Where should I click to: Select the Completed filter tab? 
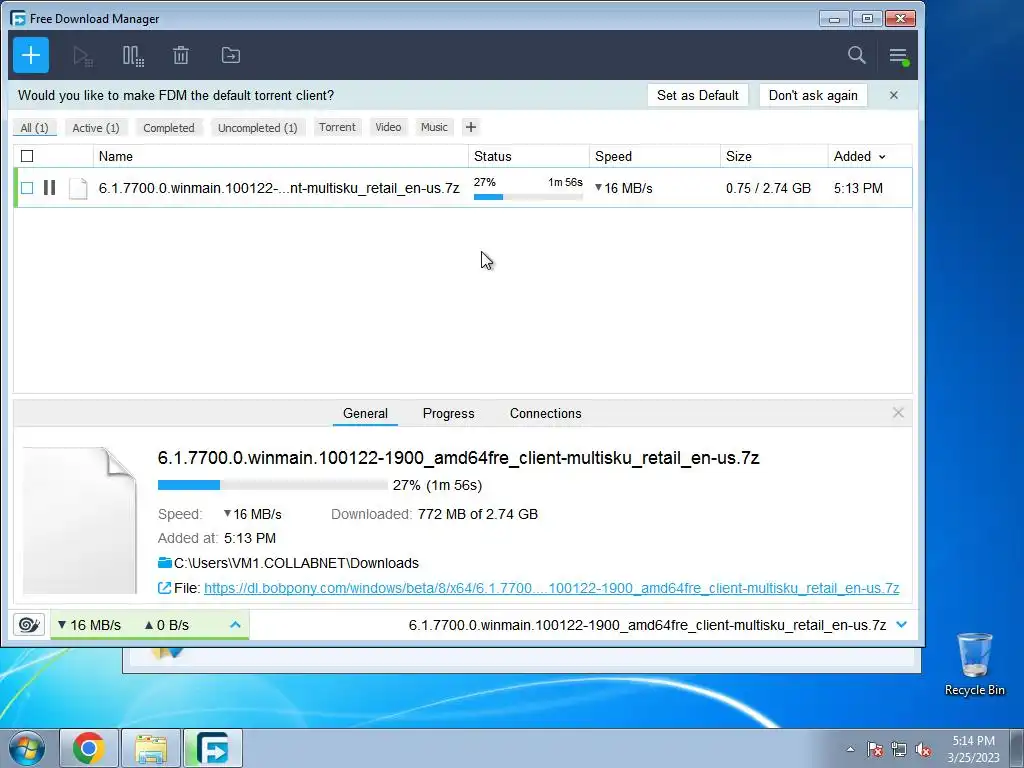click(169, 128)
